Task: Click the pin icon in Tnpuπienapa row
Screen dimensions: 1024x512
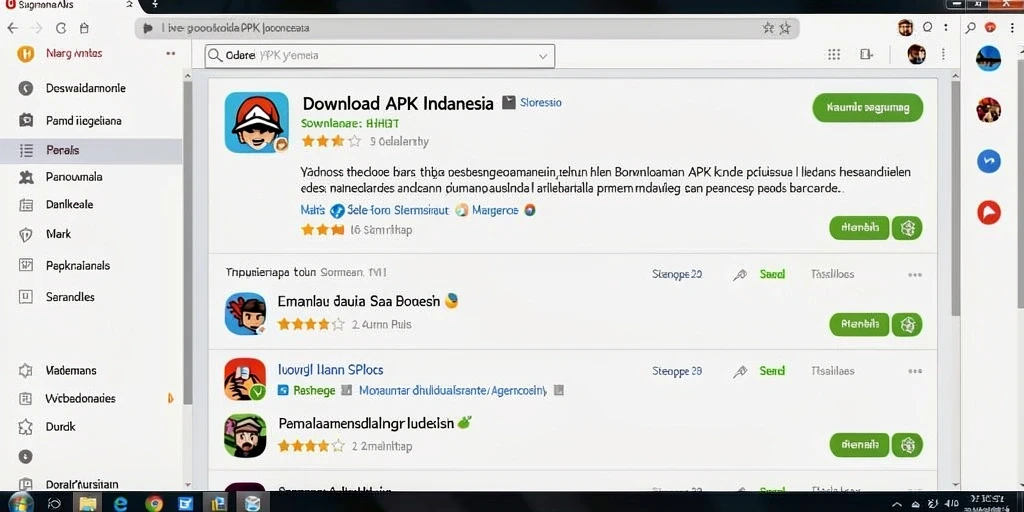Action: tap(739, 275)
